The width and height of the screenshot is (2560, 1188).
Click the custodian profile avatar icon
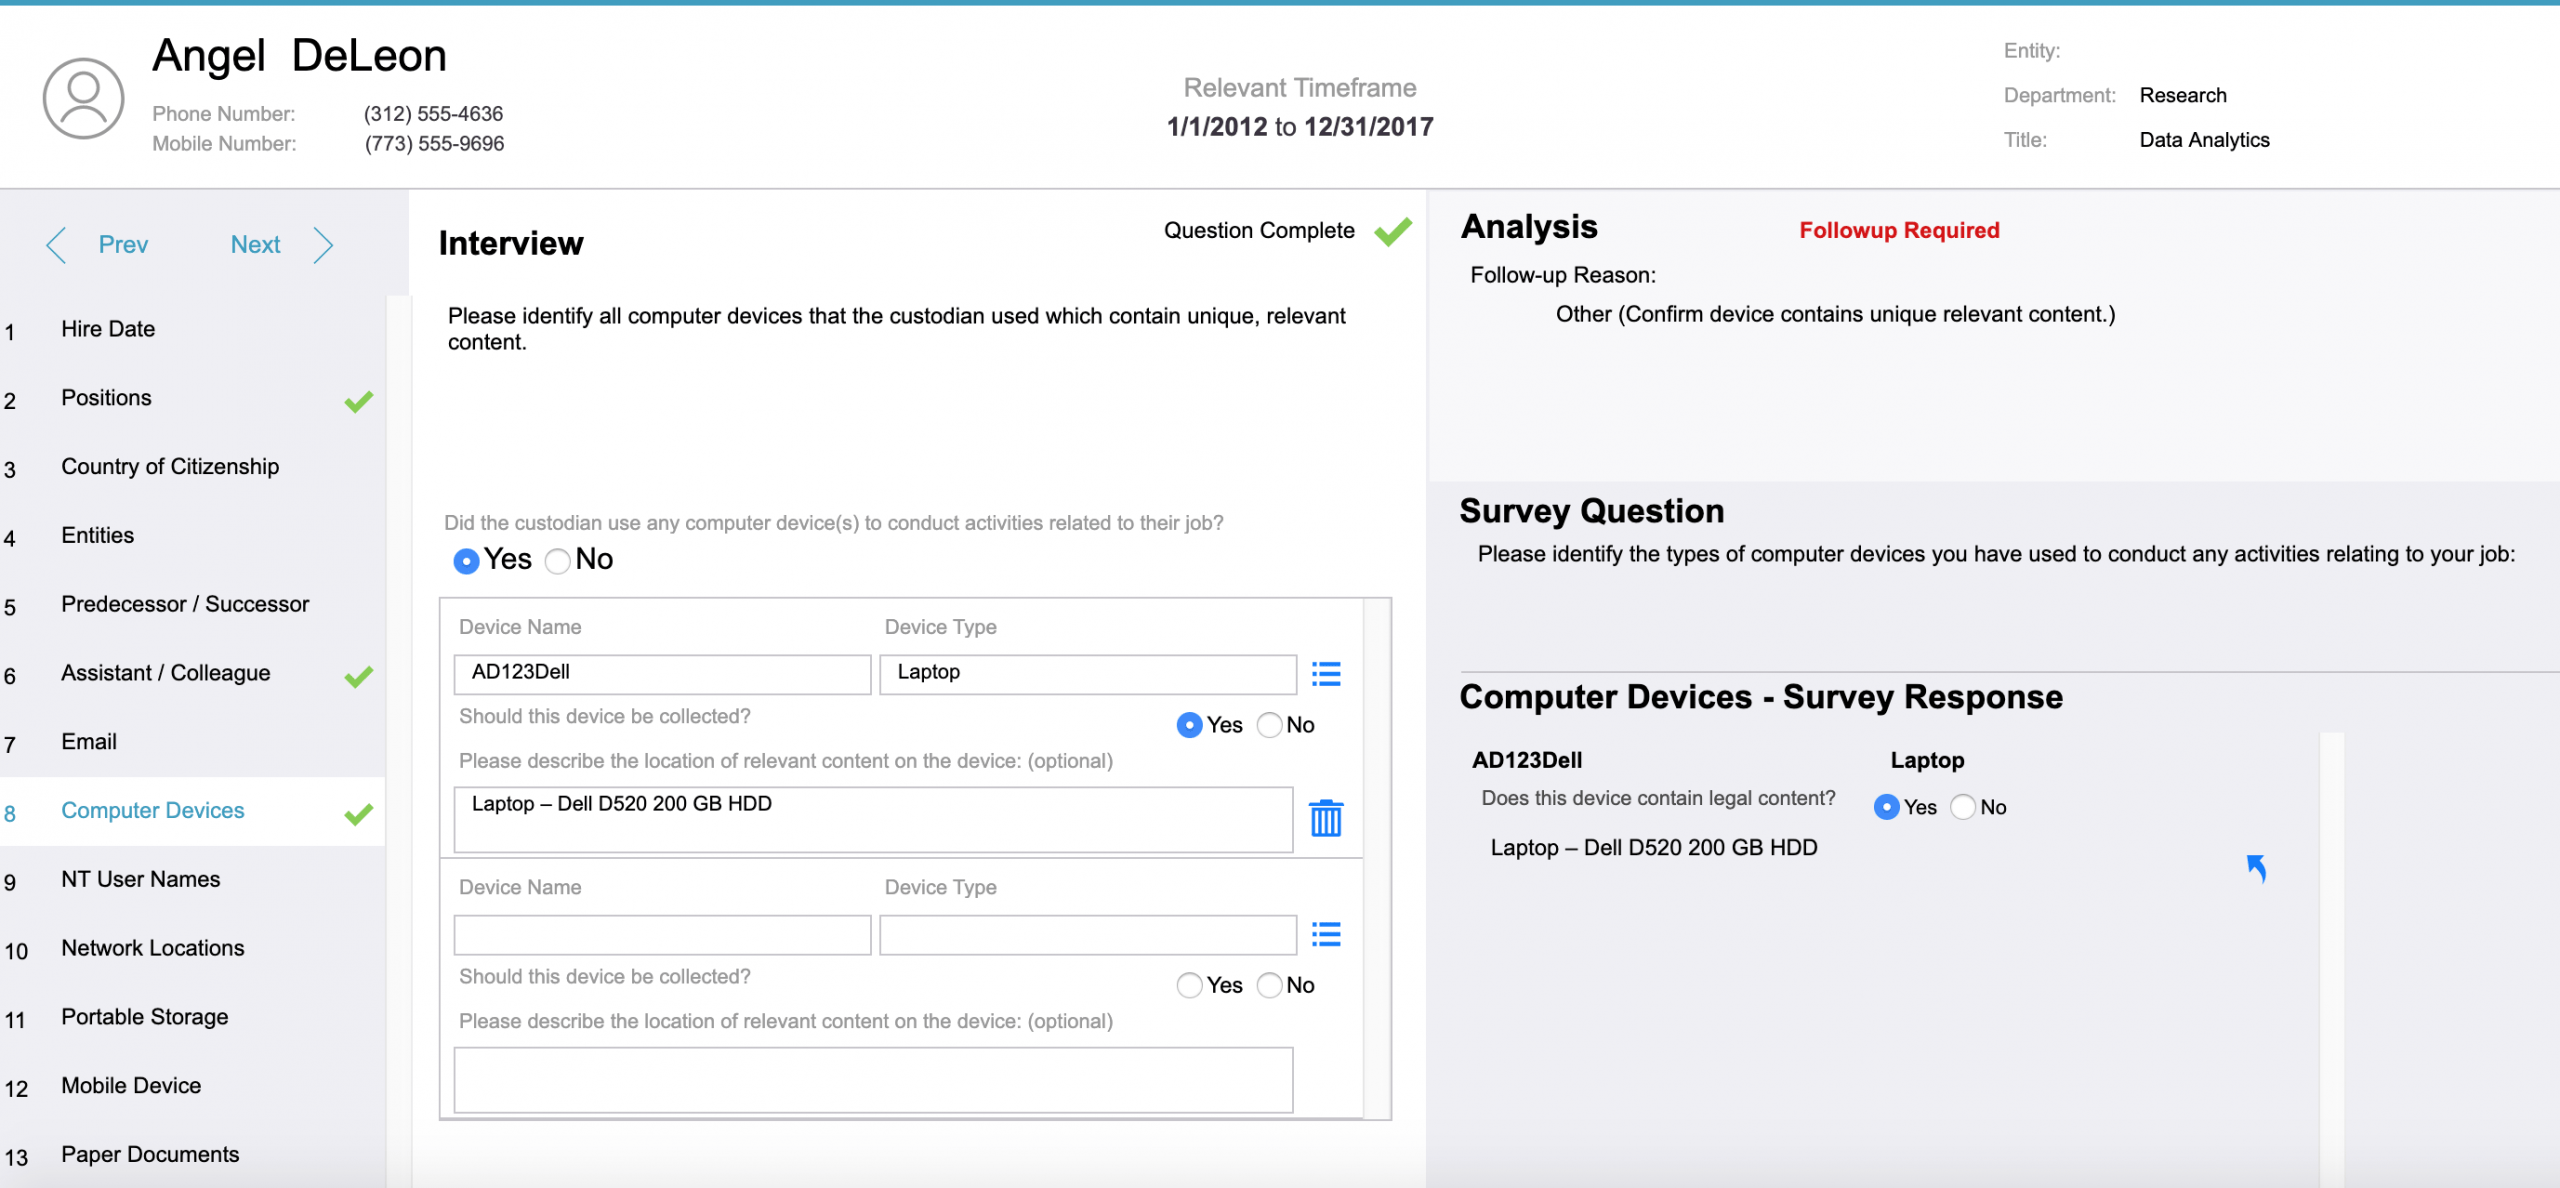click(x=83, y=98)
